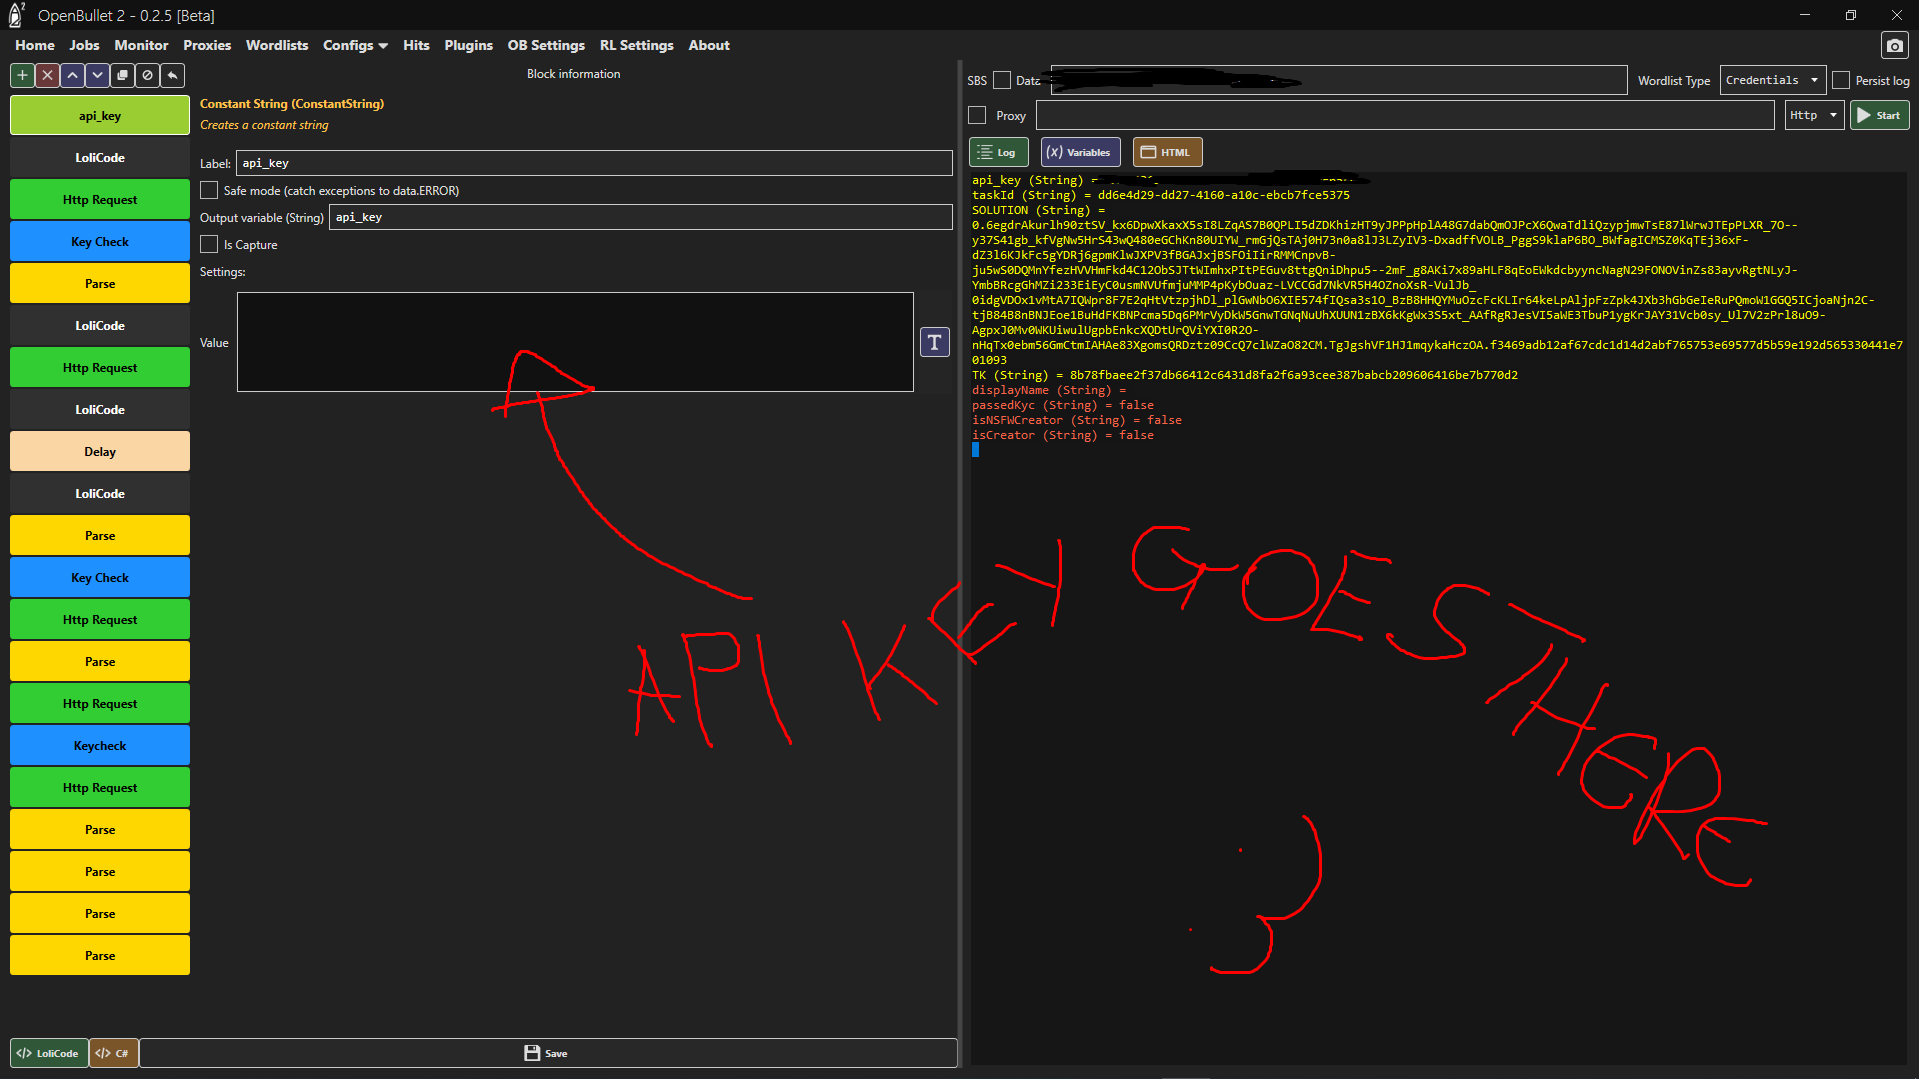The height and width of the screenshot is (1079, 1919).
Task: Clone the selected block
Action: pos(122,75)
